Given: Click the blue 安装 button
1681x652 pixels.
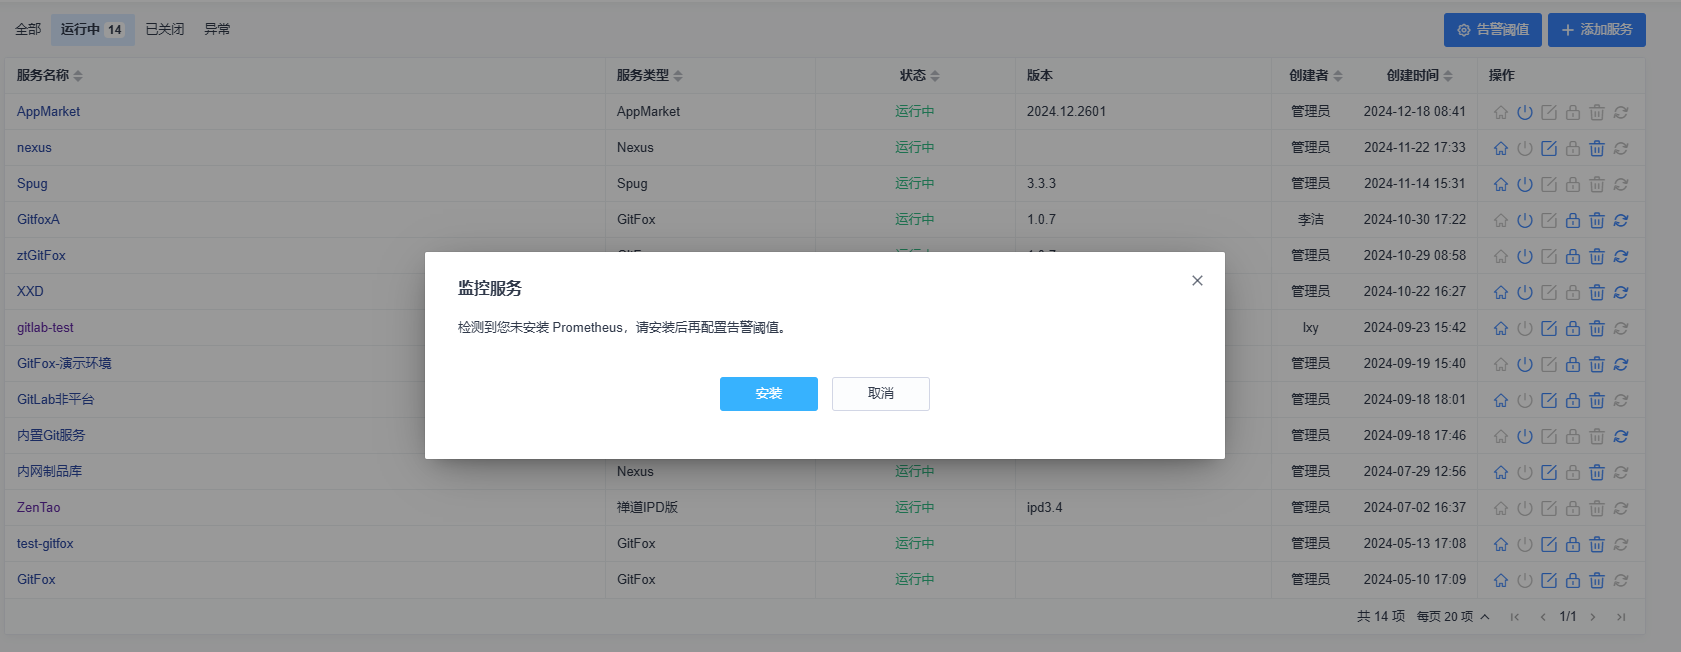Looking at the screenshot, I should click(768, 394).
